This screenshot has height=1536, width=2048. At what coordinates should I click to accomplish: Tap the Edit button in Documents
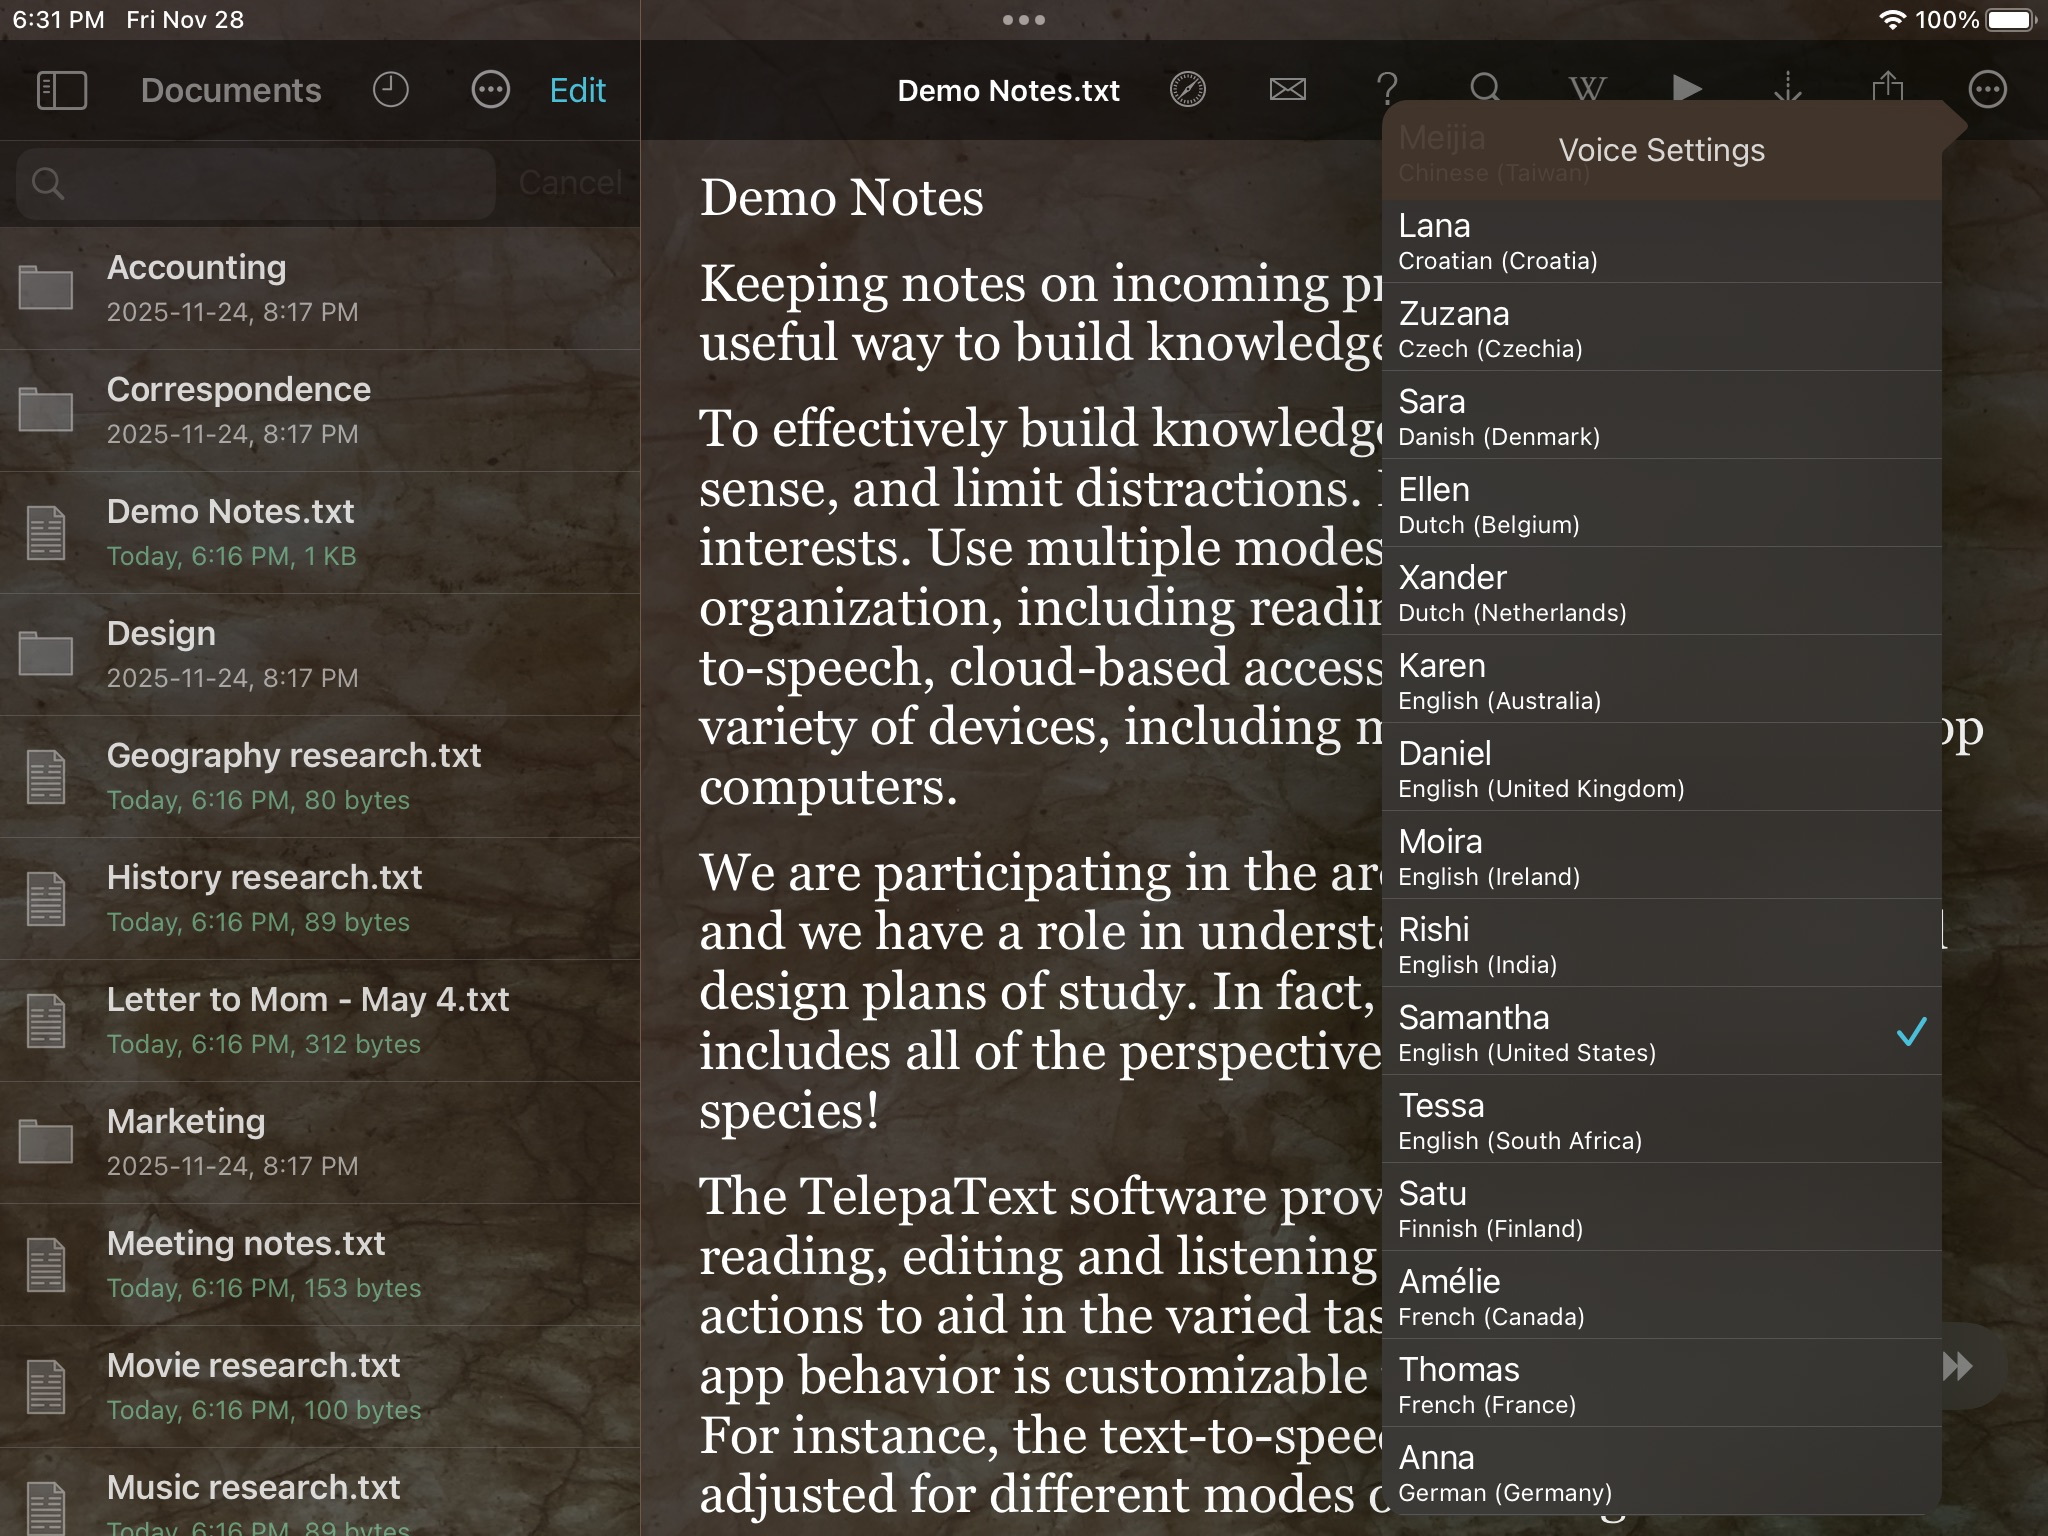(x=577, y=90)
